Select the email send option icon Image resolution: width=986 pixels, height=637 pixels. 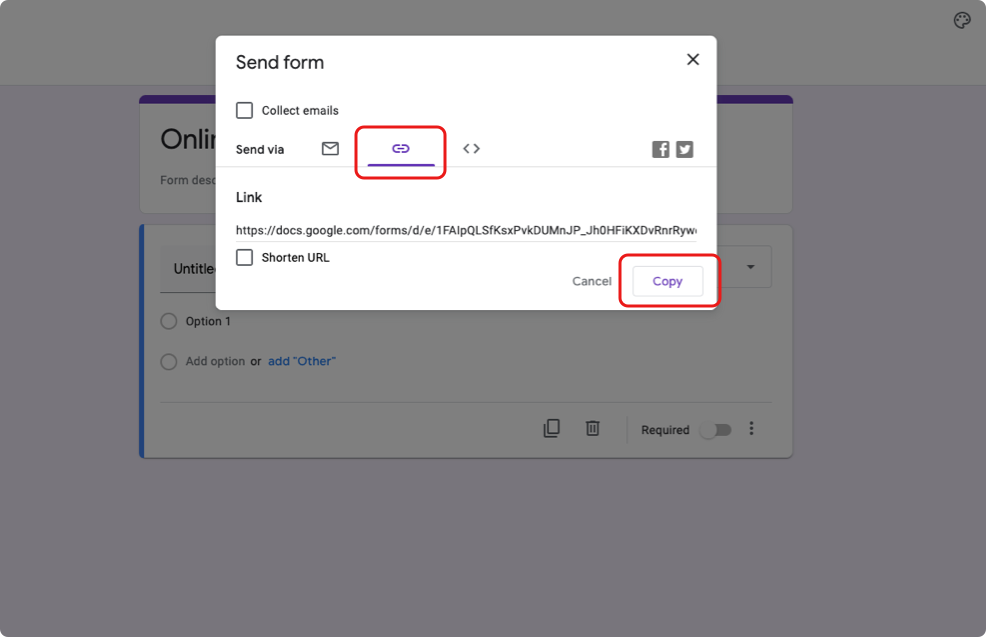[330, 148]
